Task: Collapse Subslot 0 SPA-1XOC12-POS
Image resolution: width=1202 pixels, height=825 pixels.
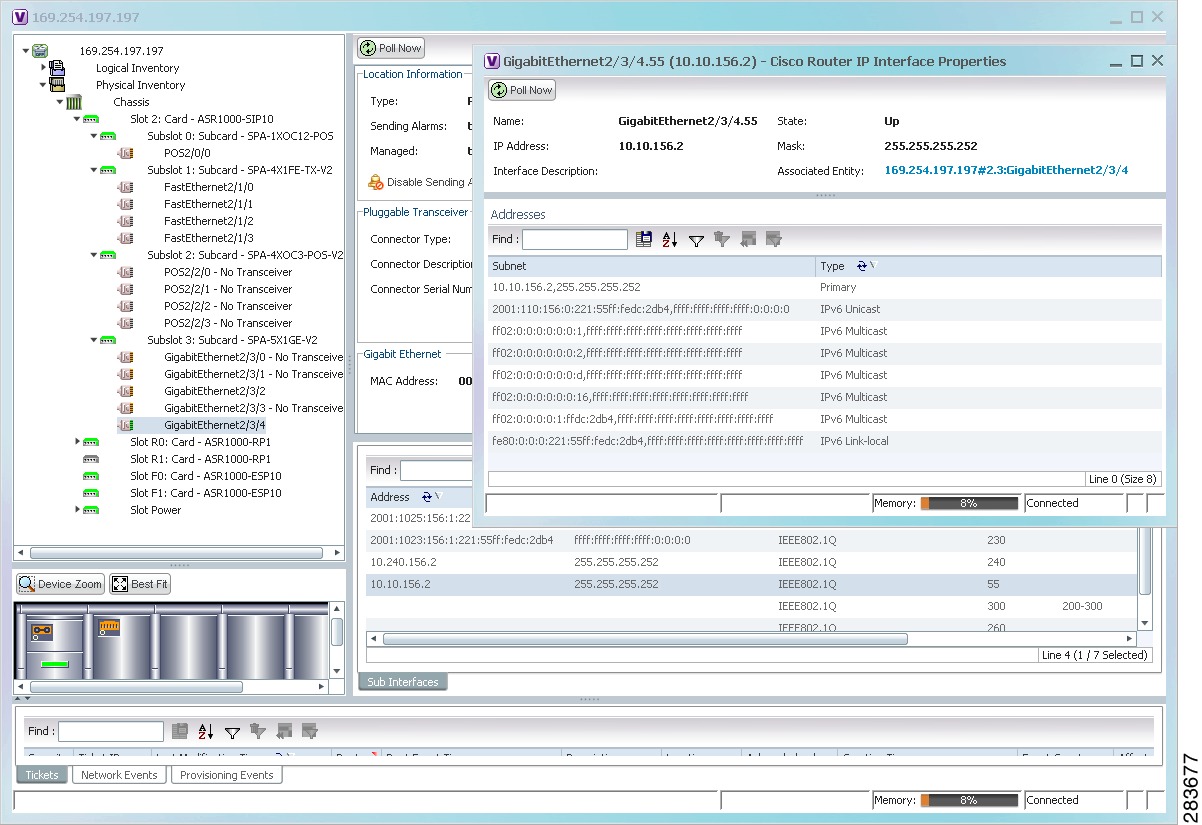Action: tap(94, 136)
